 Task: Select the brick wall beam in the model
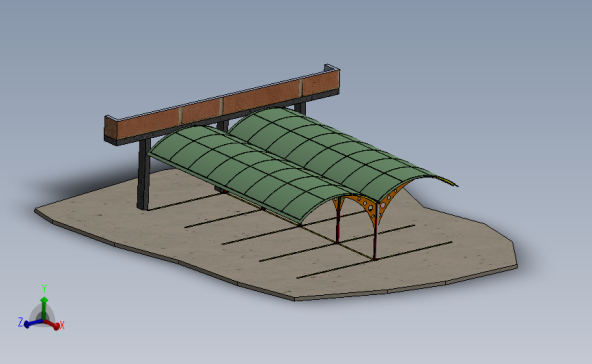click(x=222, y=104)
